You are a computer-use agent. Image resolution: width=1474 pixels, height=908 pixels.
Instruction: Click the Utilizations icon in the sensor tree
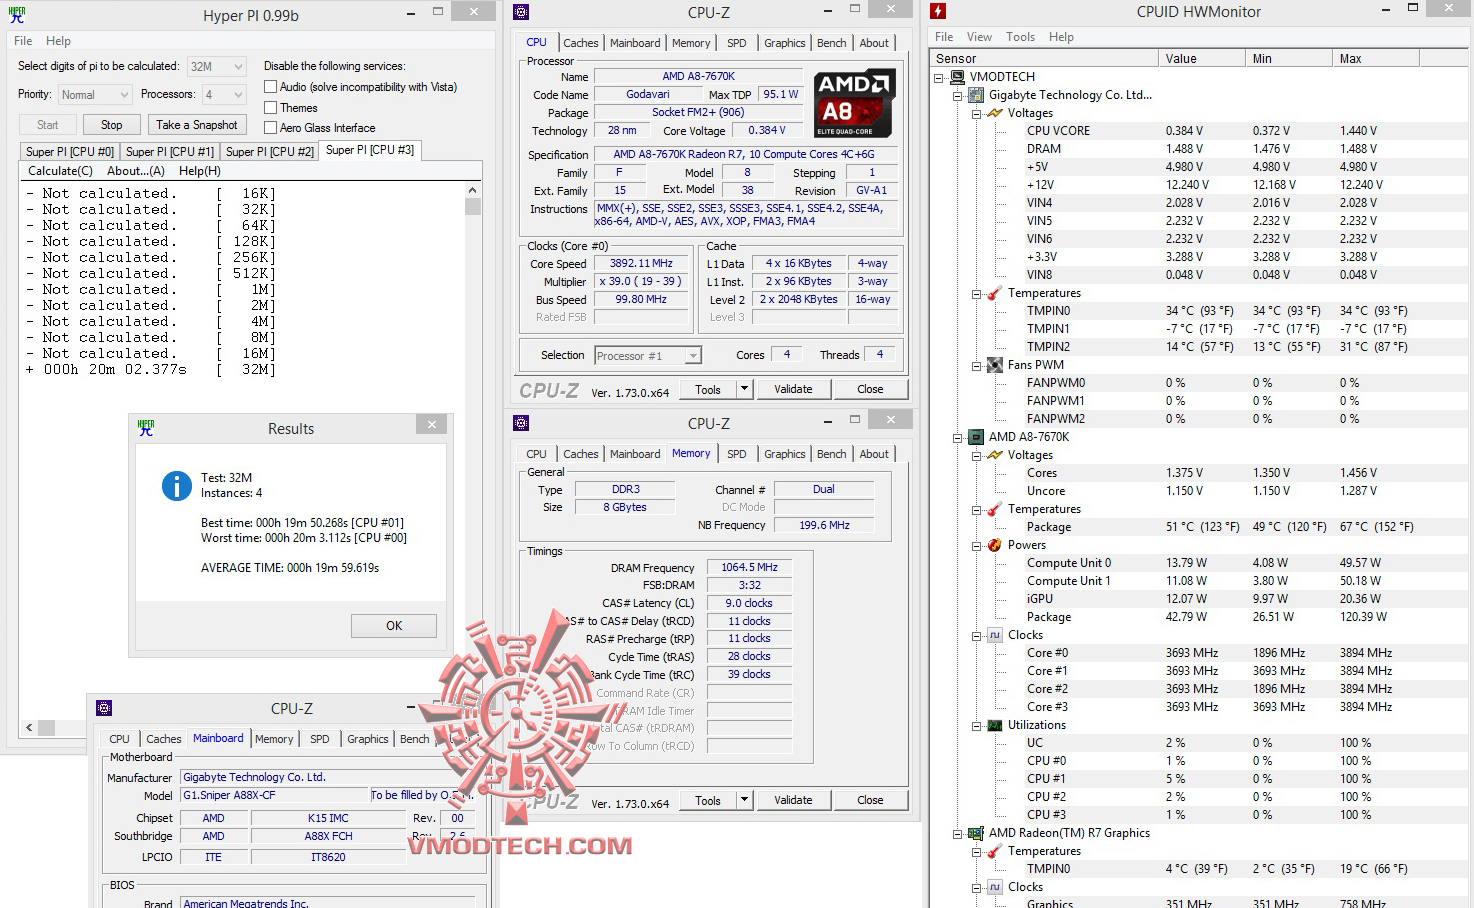point(995,725)
